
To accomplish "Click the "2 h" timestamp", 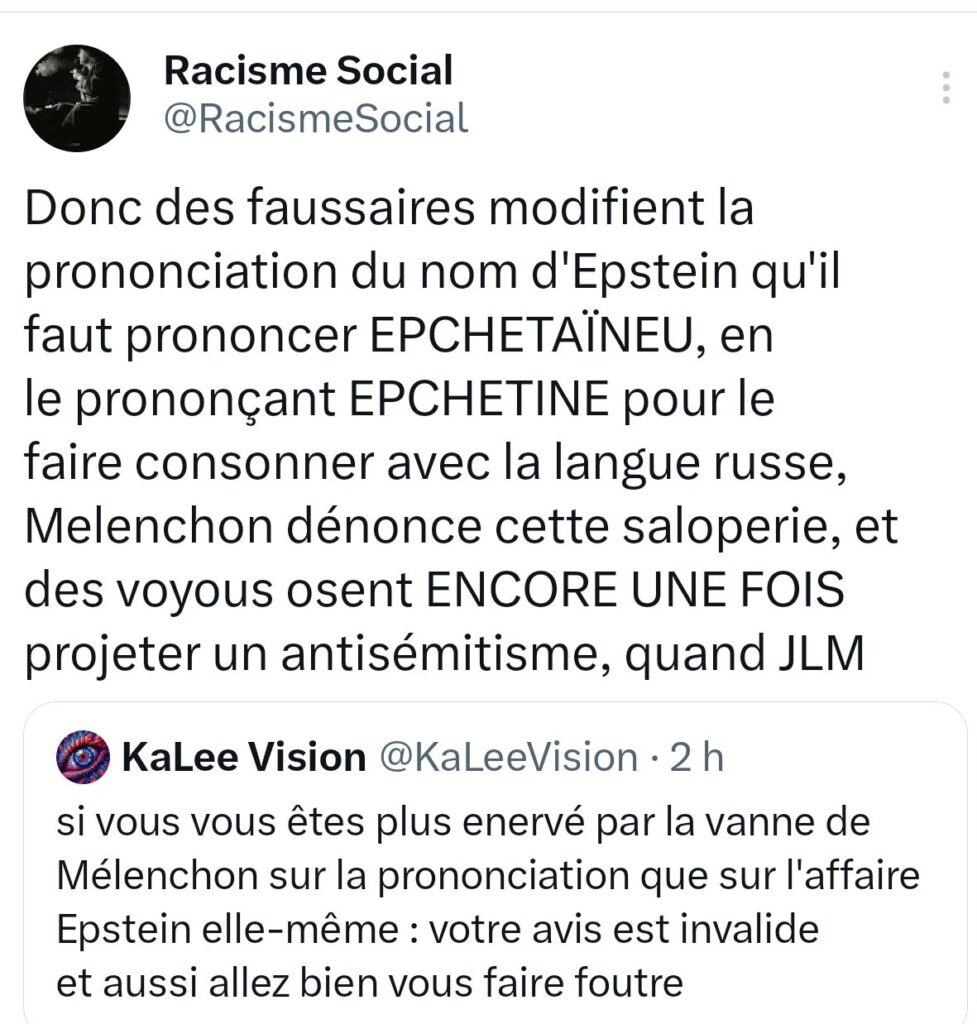I will 695,757.
